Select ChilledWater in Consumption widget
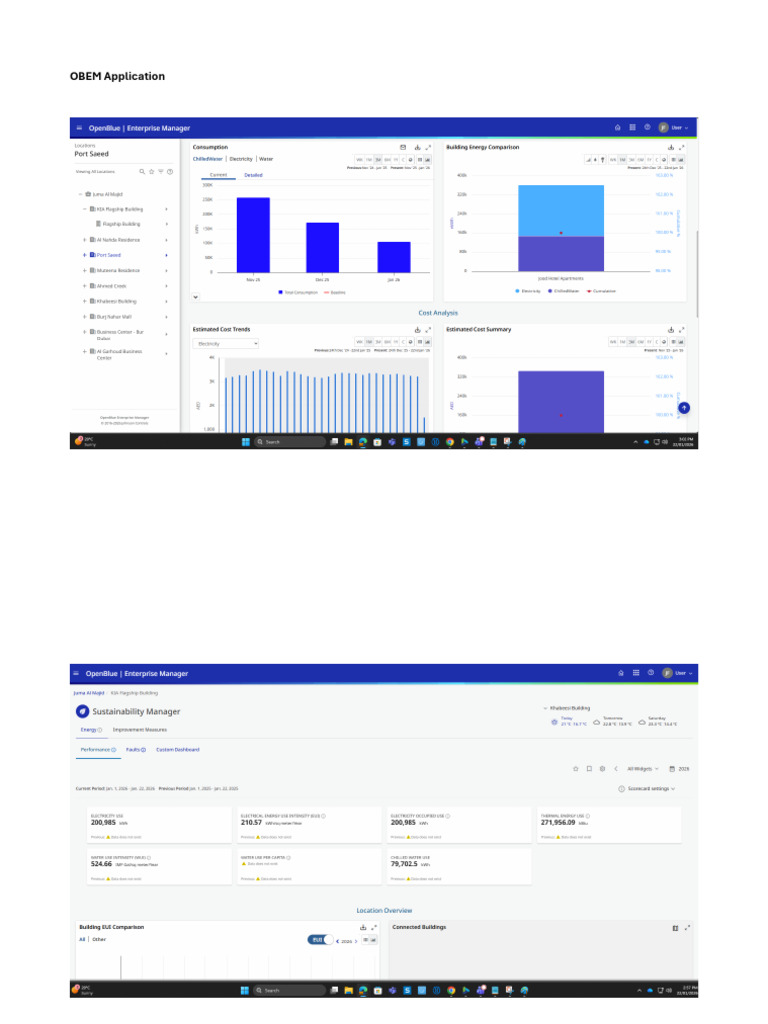This screenshot has height=1024, width=768. [208, 159]
